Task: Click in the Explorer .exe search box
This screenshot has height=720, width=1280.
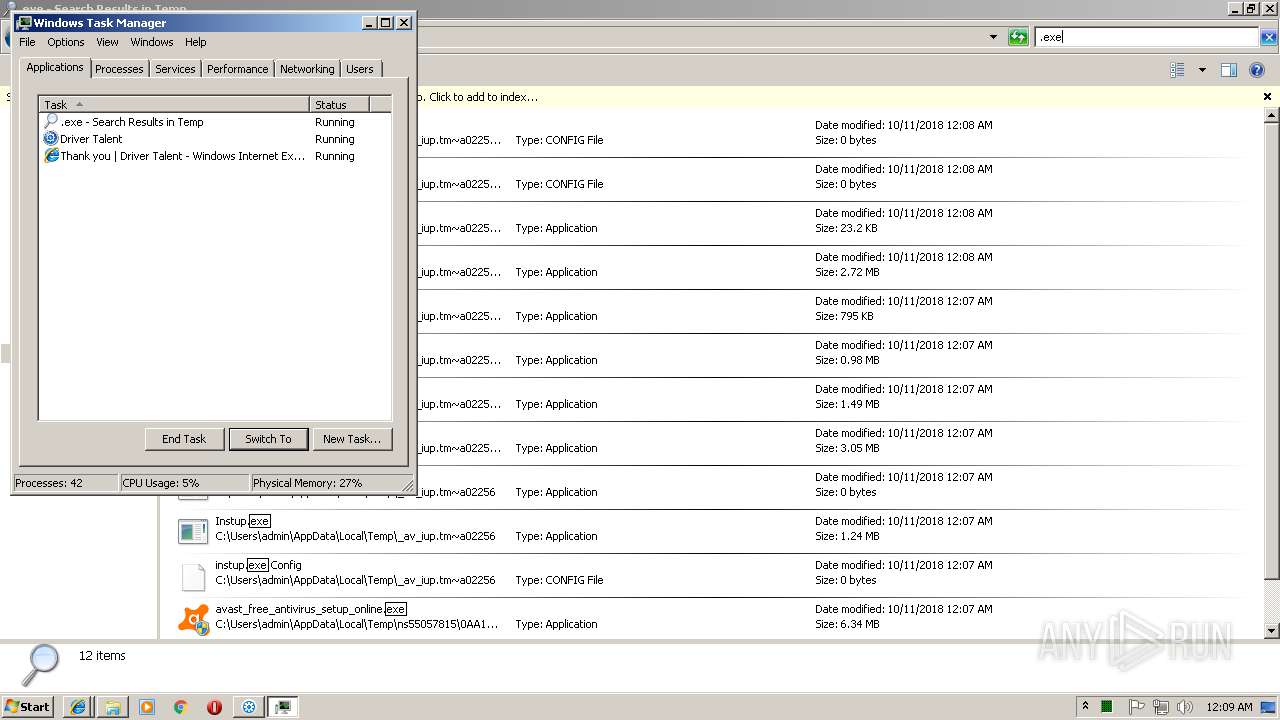Action: [1146, 37]
